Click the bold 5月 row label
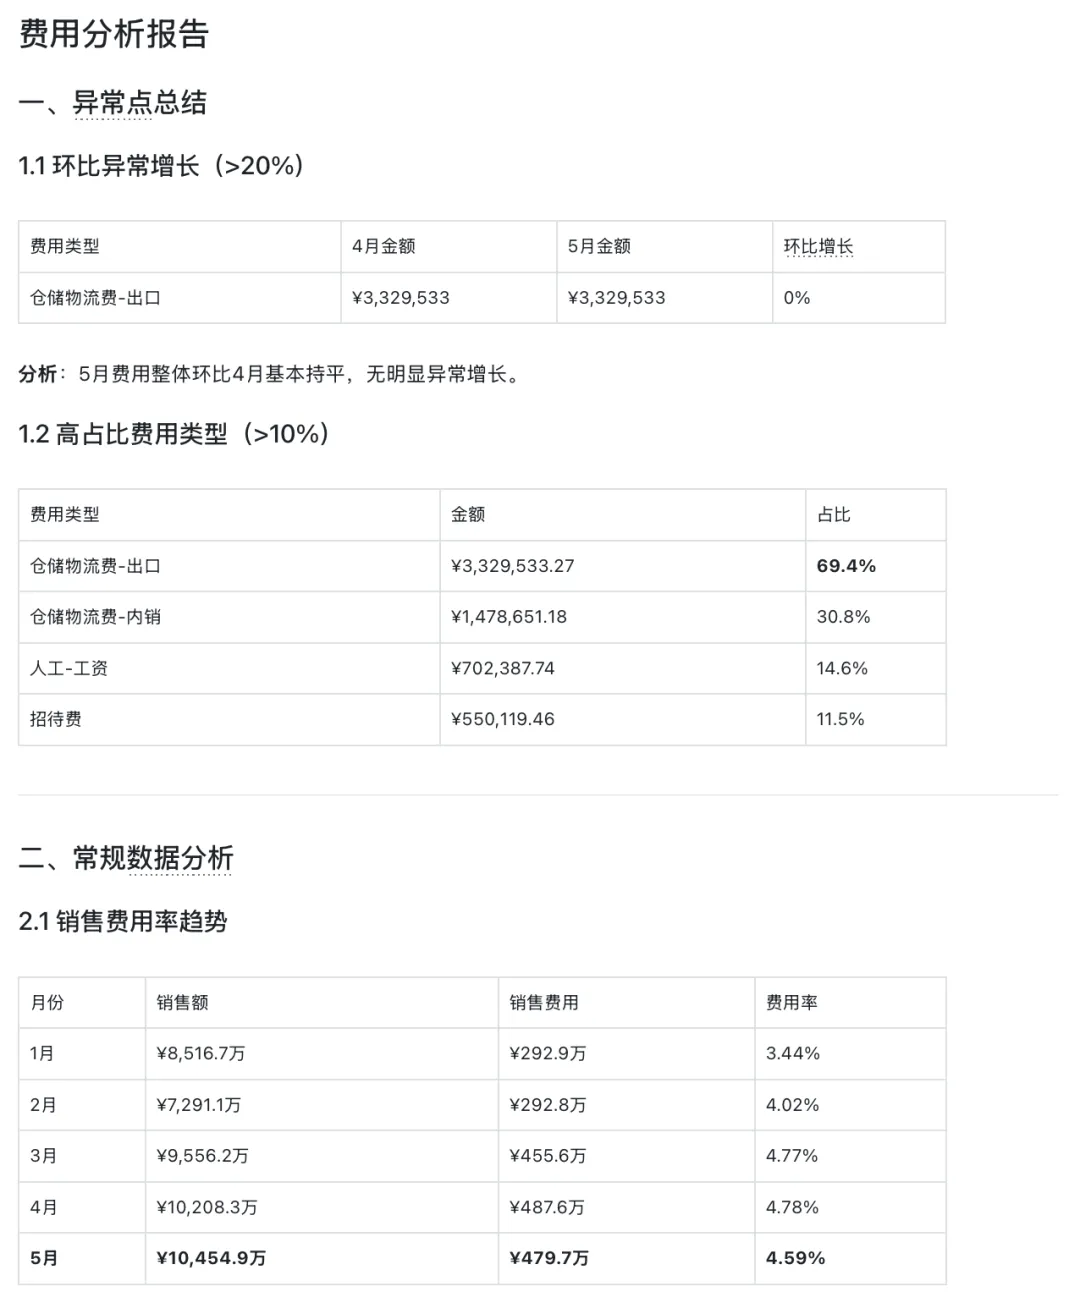 [x=44, y=1258]
